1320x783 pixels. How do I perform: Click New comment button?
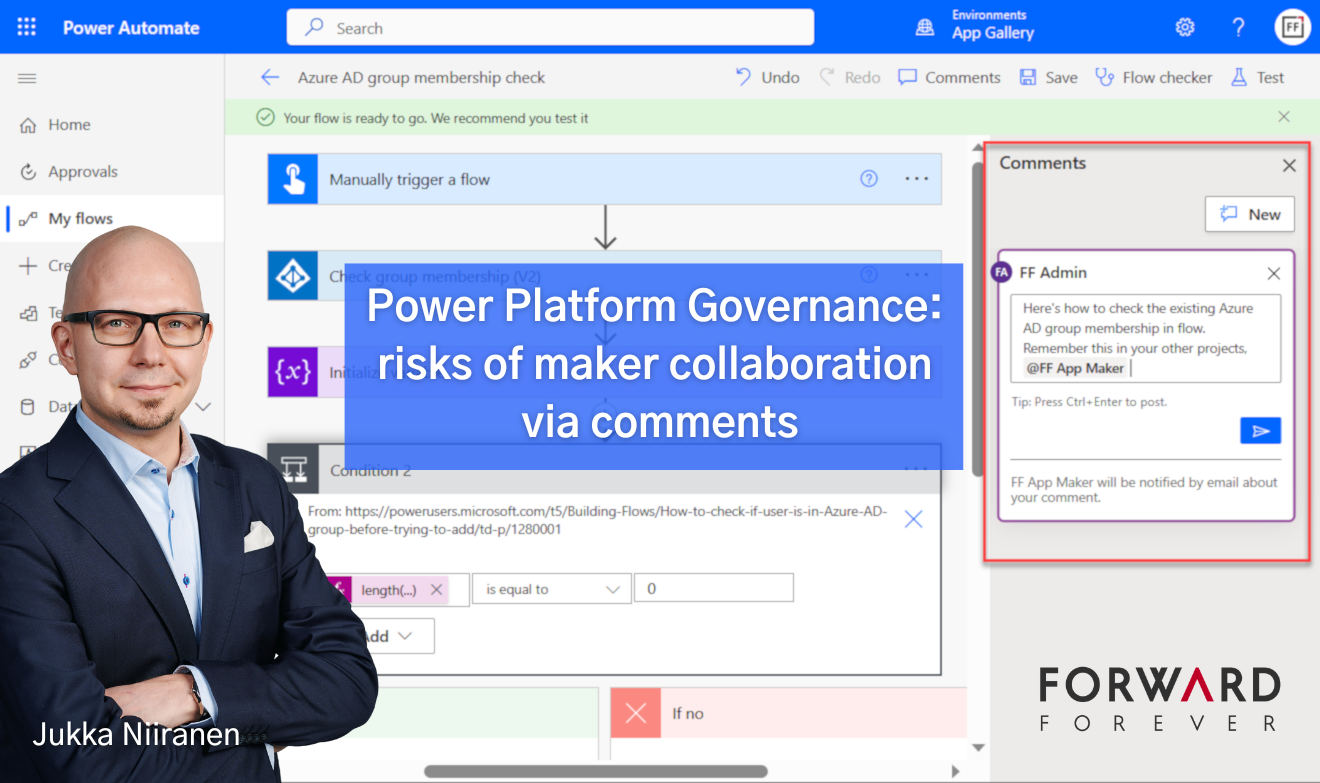(x=1250, y=214)
